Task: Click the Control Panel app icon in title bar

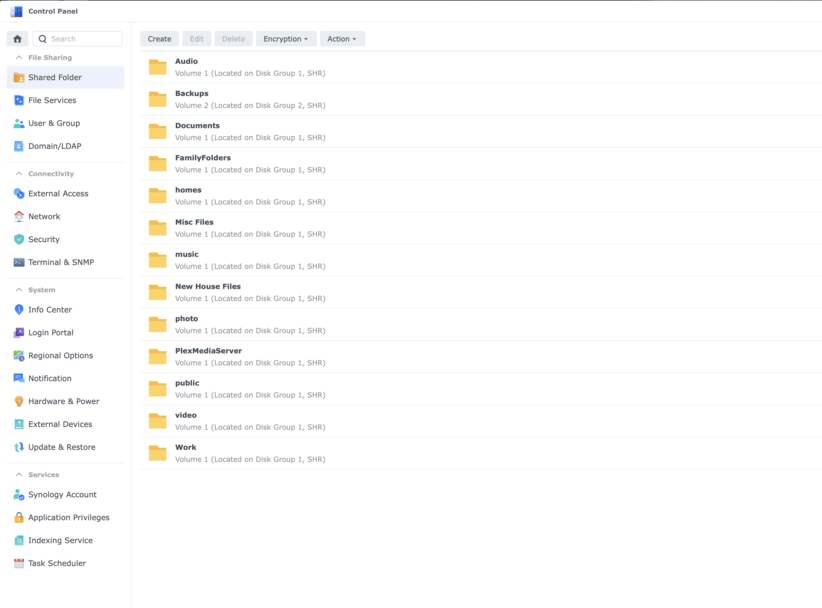Action: point(17,11)
